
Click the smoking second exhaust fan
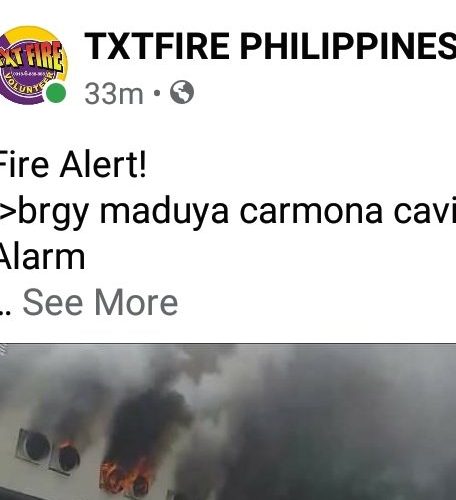(67, 457)
